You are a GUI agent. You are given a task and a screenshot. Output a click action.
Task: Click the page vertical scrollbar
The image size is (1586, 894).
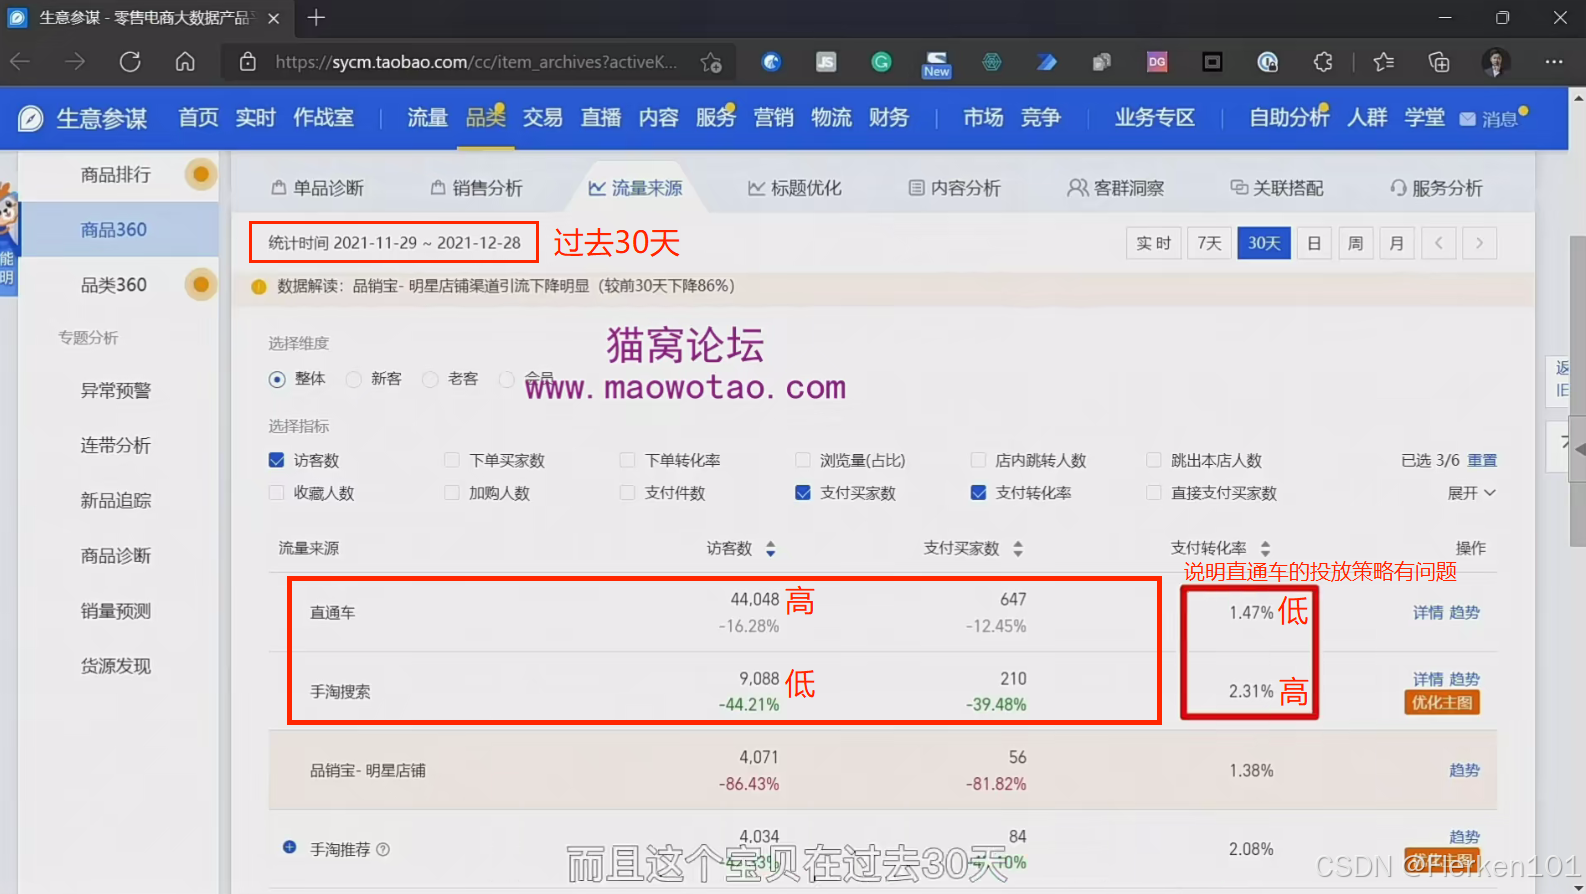point(1578,391)
